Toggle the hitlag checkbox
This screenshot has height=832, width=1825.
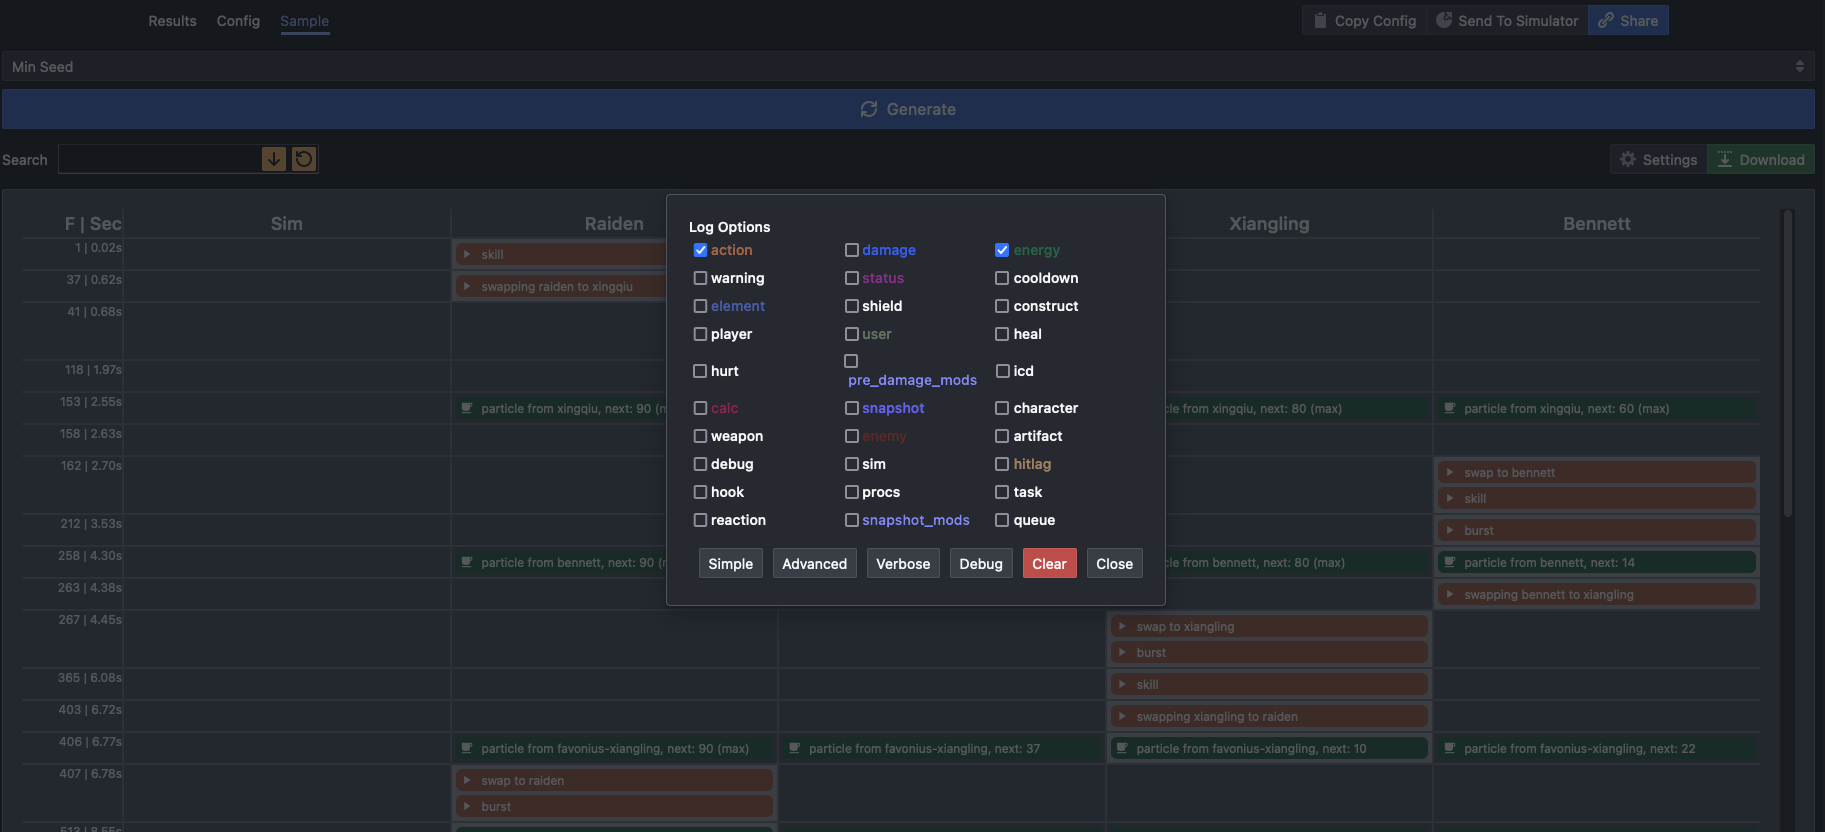click(1002, 464)
